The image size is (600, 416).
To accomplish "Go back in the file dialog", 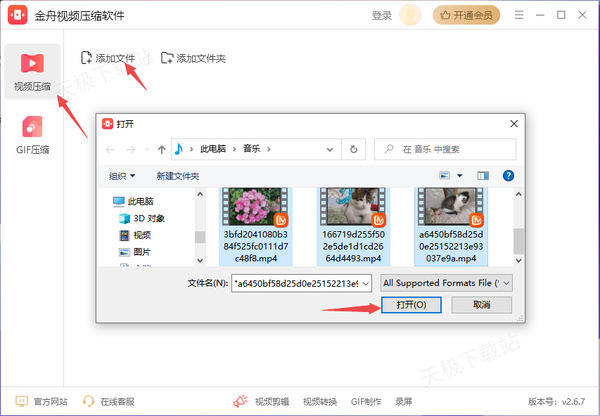I will point(110,149).
